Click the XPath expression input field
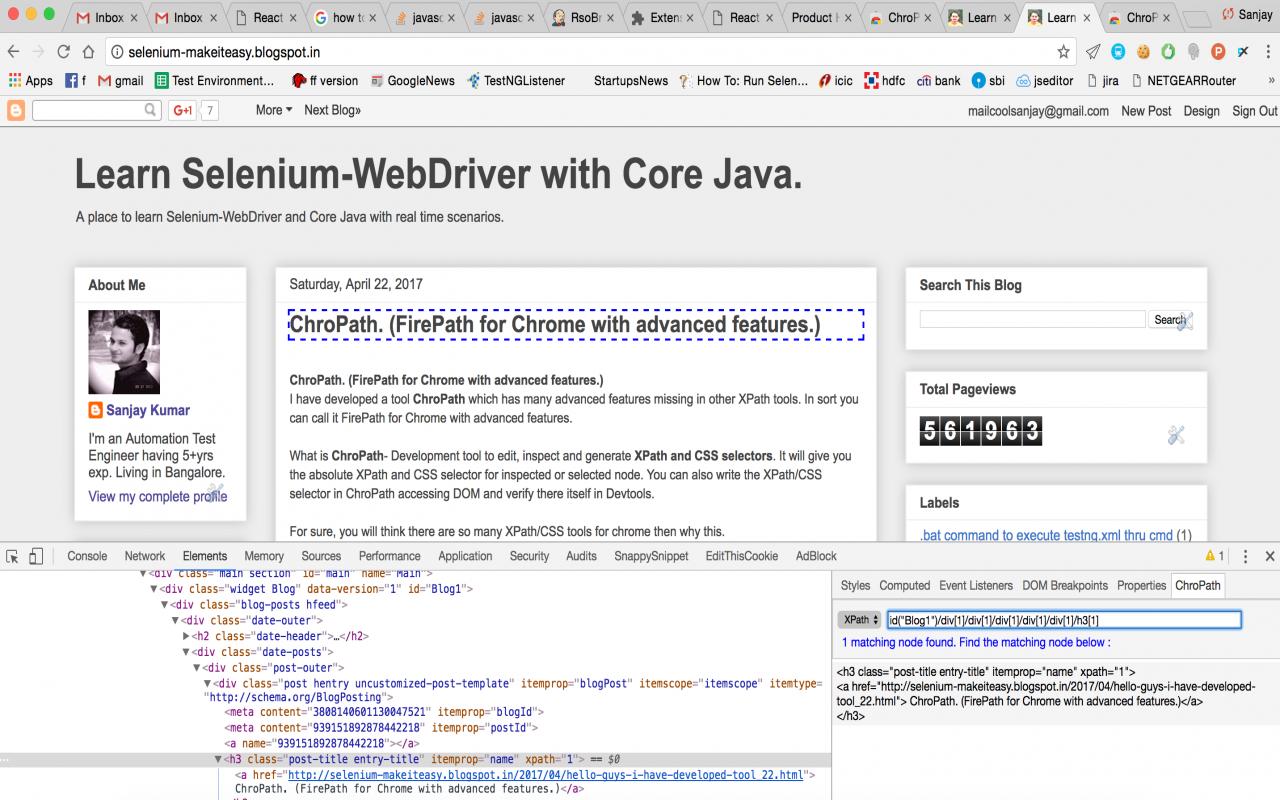Viewport: 1280px width, 800px height. point(1064,620)
